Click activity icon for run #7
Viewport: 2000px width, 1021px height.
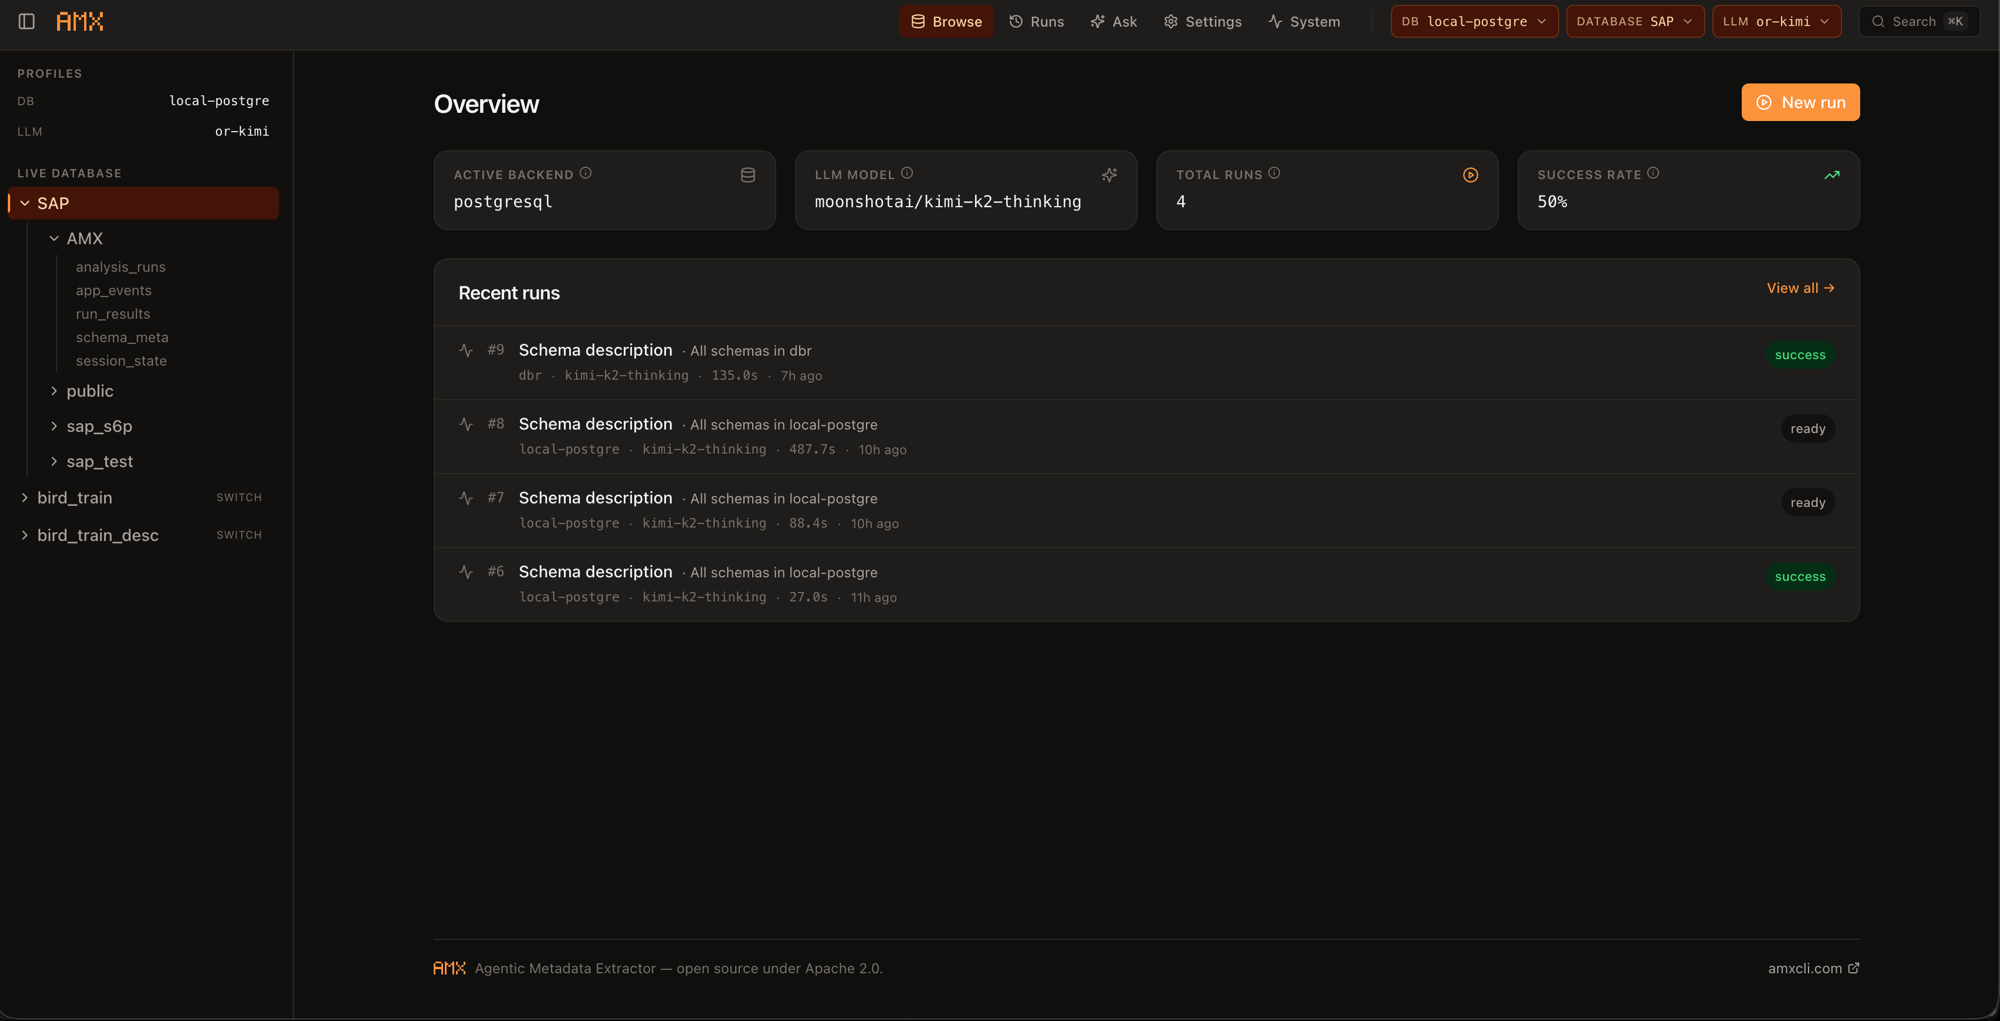tap(466, 498)
